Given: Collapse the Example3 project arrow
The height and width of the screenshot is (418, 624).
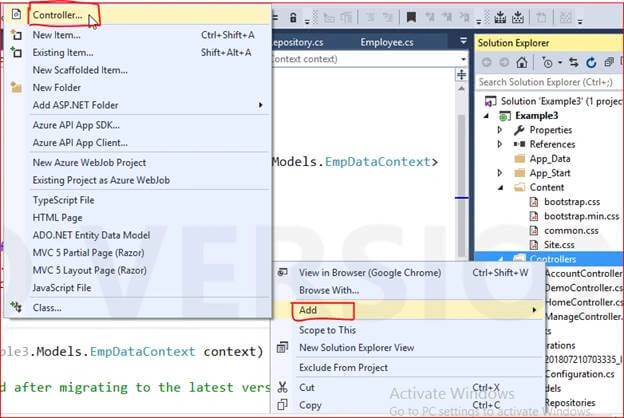Looking at the screenshot, I should 486,116.
